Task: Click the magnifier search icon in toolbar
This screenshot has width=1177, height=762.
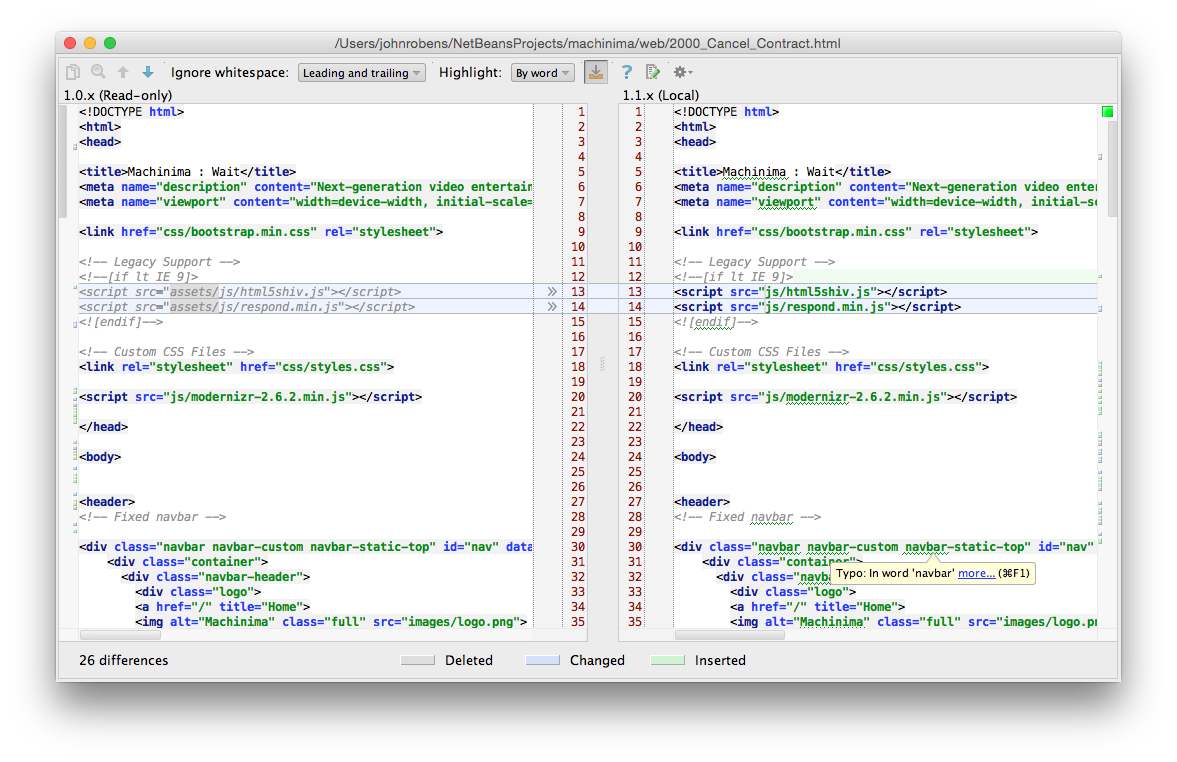Action: click(98, 72)
